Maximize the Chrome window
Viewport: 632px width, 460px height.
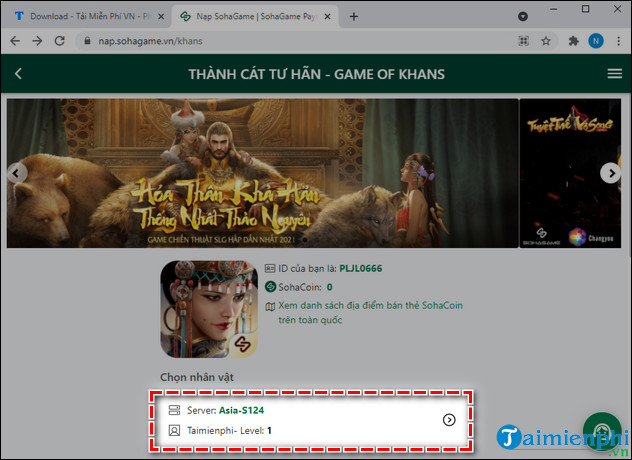click(585, 9)
